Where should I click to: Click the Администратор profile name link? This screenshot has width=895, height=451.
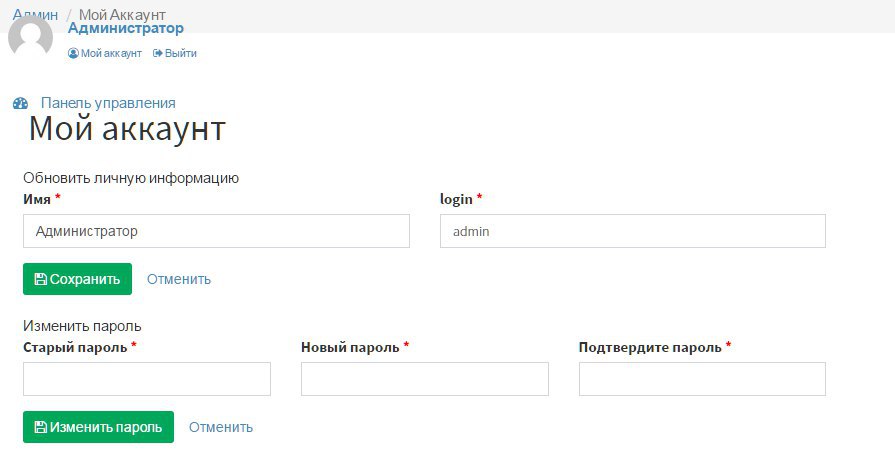[x=126, y=28]
